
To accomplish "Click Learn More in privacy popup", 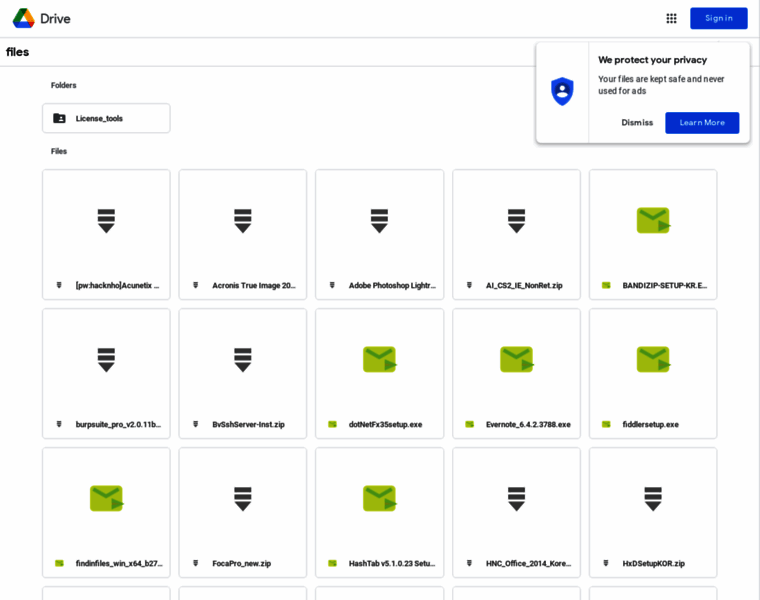I will (x=702, y=122).
